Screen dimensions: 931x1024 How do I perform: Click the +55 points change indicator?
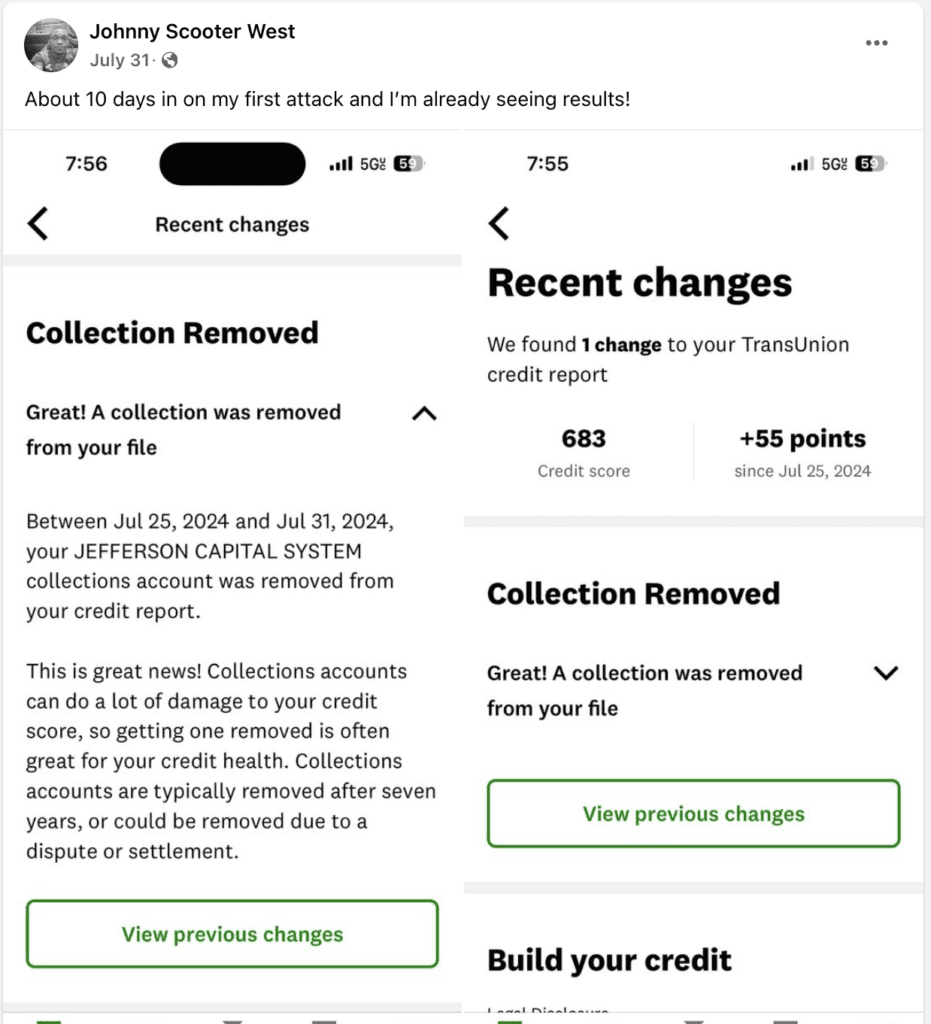[x=802, y=439]
